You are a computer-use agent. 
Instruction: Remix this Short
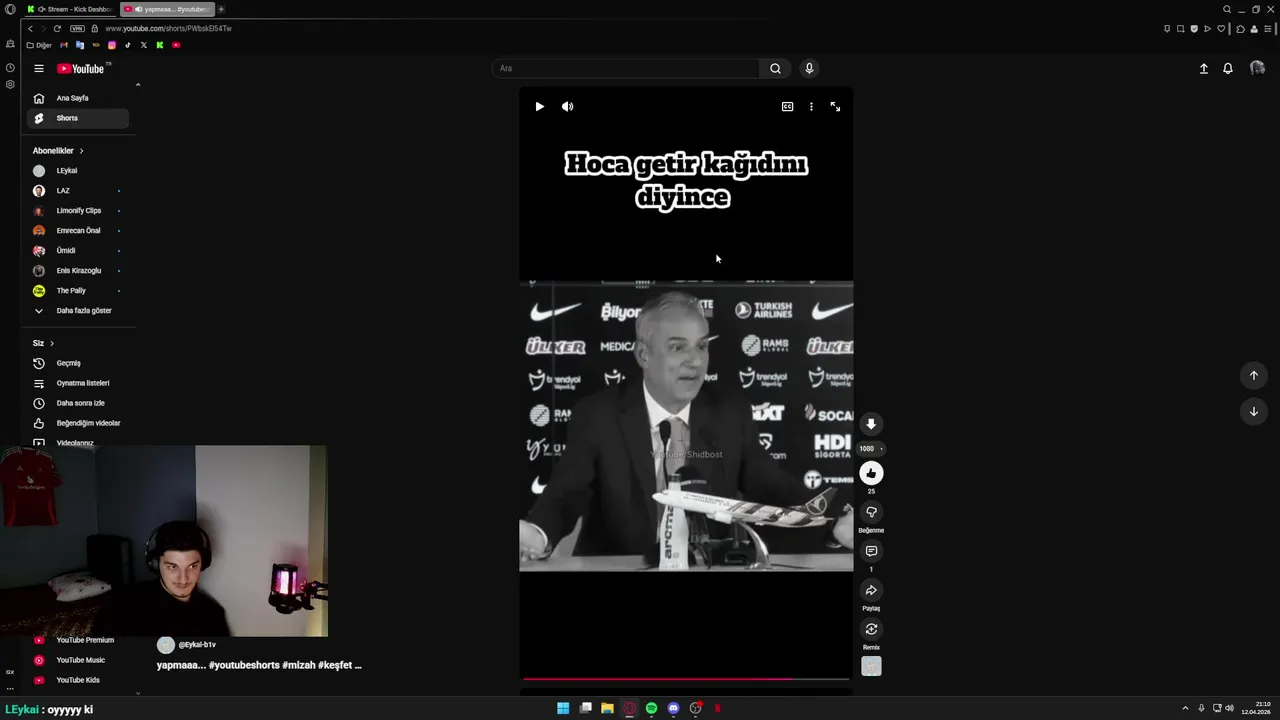[871, 629]
